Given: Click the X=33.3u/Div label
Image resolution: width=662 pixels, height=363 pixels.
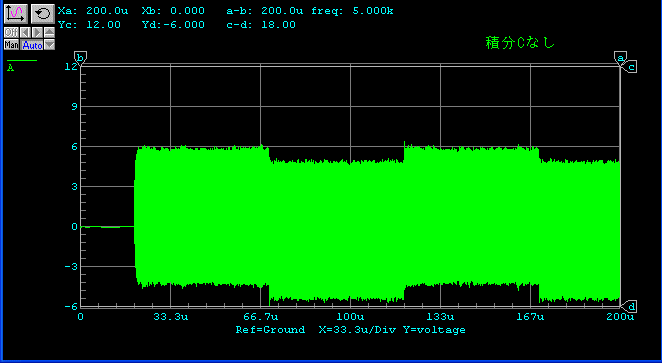Looking at the screenshot, I should tap(357, 330).
